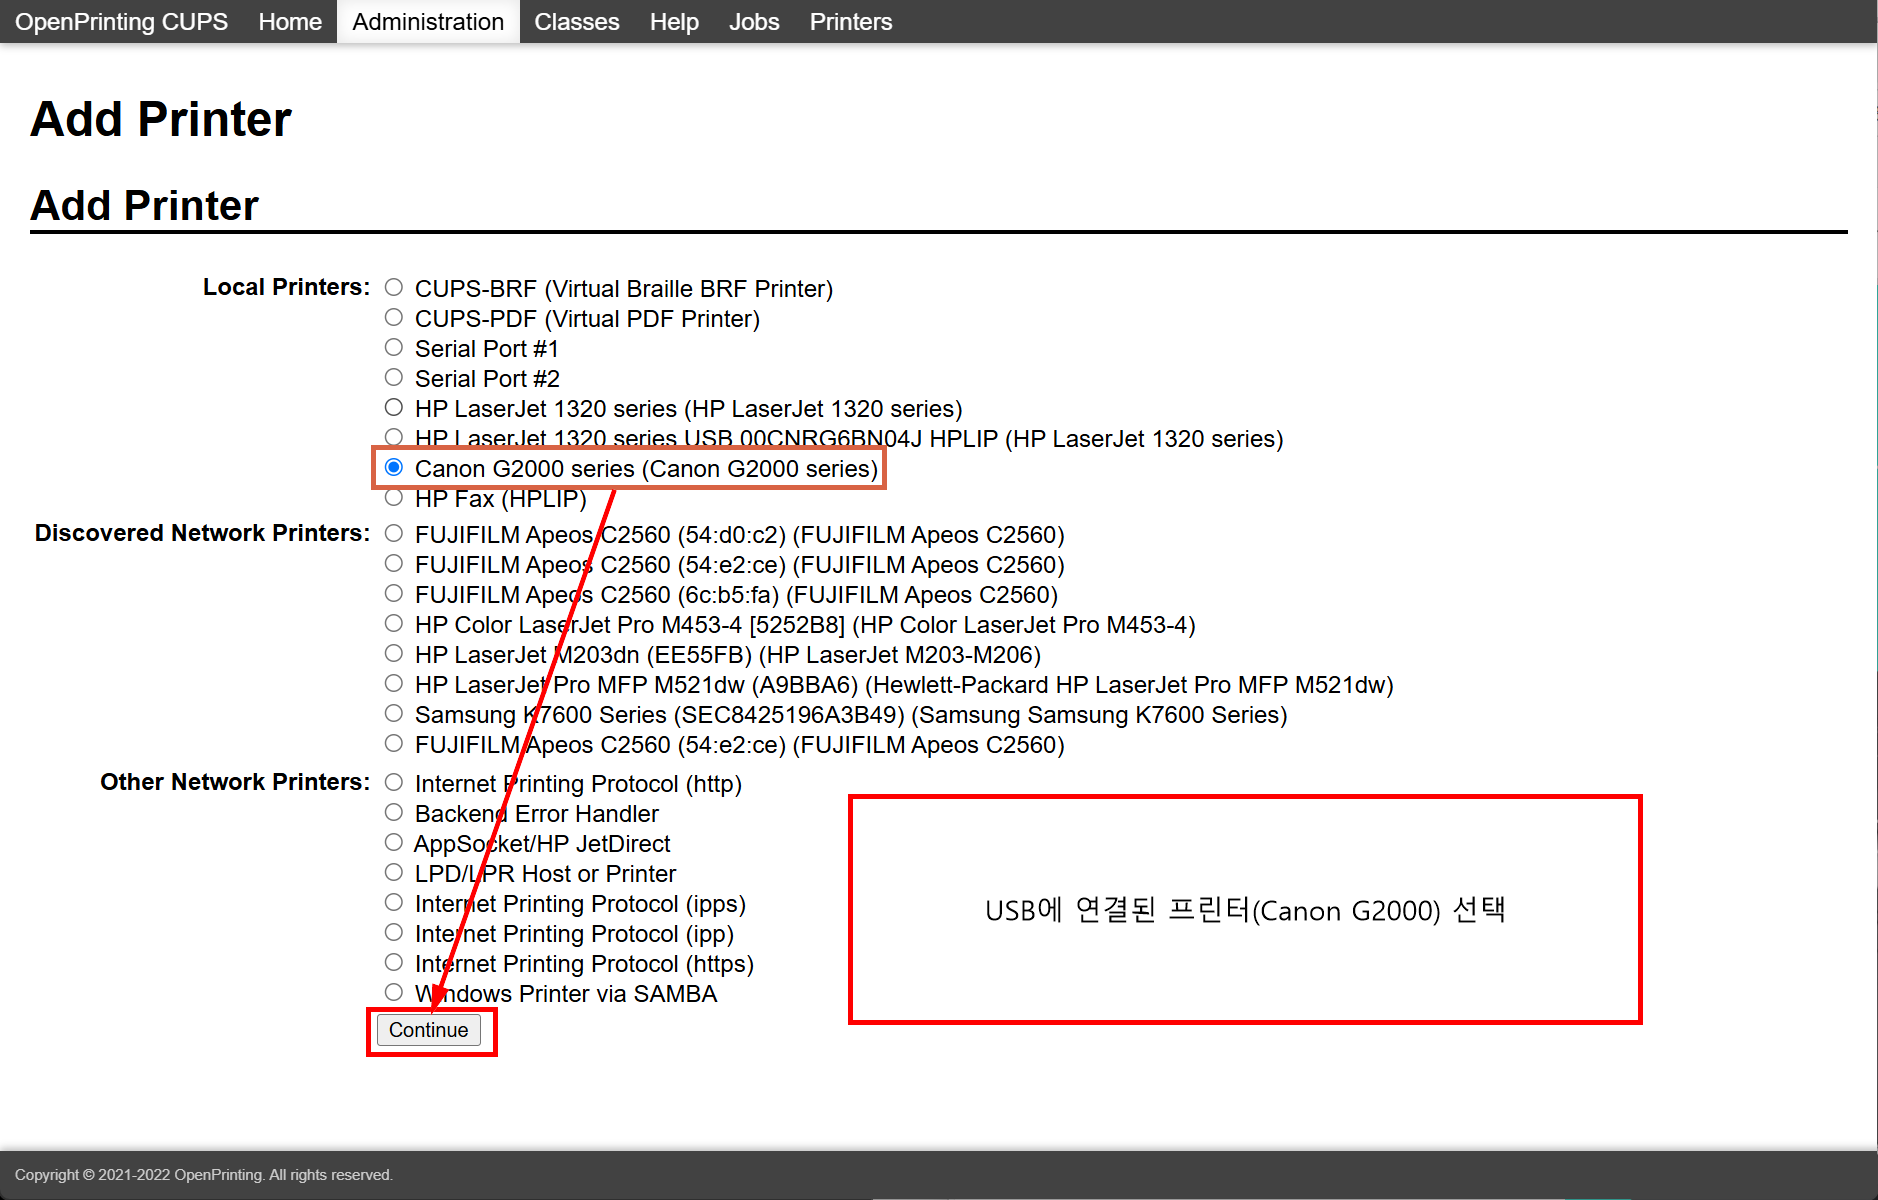Click the Other Network Printers: label
This screenshot has width=1878, height=1200.
tap(235, 782)
